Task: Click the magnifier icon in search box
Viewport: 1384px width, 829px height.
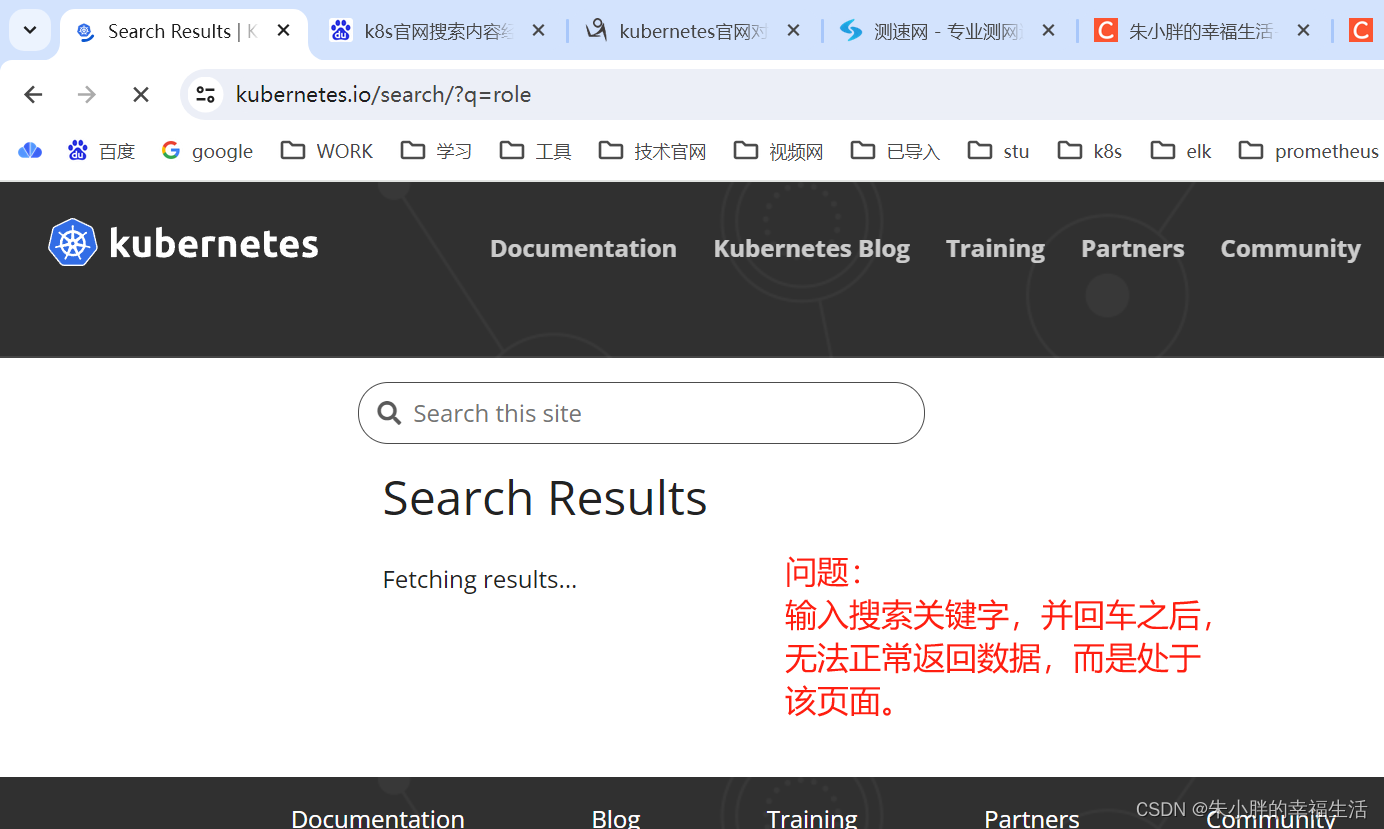Action: click(389, 413)
